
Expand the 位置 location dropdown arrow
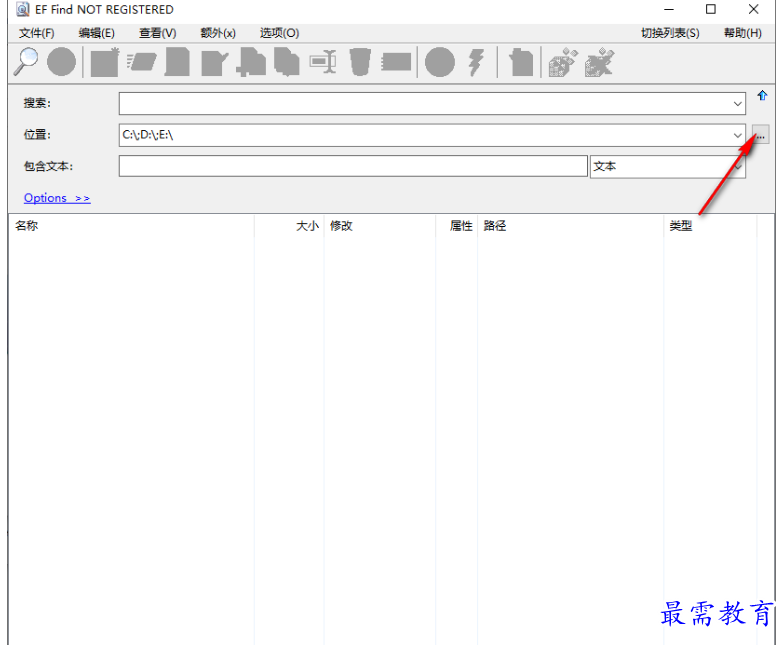tap(737, 135)
